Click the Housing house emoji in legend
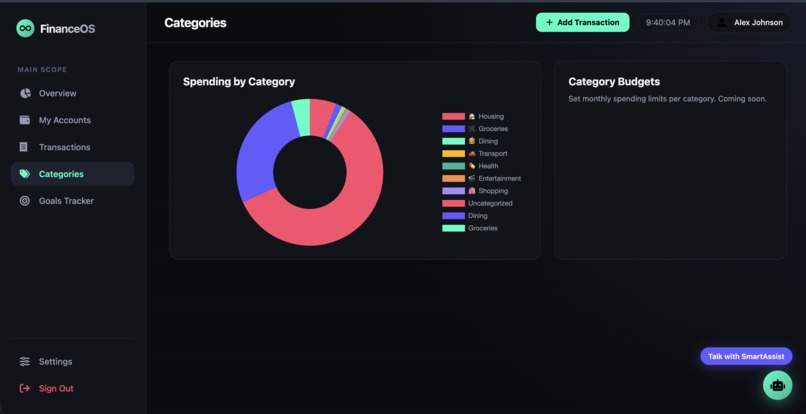Viewport: 806px width, 414px height. click(471, 116)
